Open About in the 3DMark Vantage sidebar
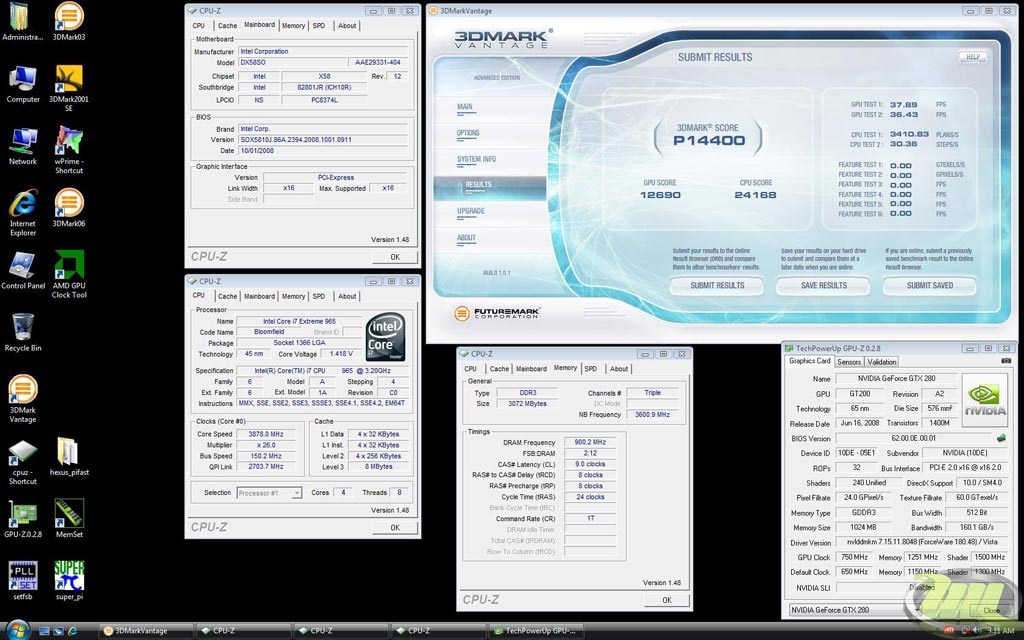This screenshot has width=1024, height=640. (466, 238)
